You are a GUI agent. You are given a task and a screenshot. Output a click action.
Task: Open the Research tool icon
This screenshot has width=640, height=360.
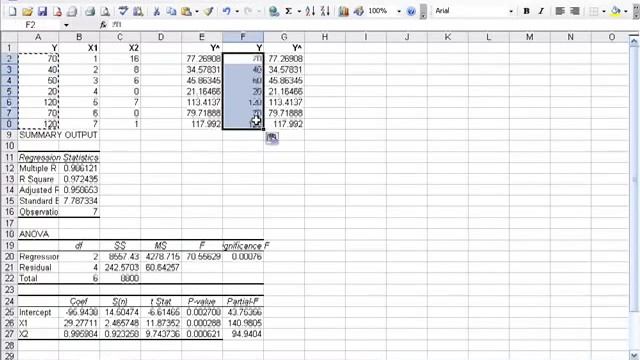click(x=138, y=11)
